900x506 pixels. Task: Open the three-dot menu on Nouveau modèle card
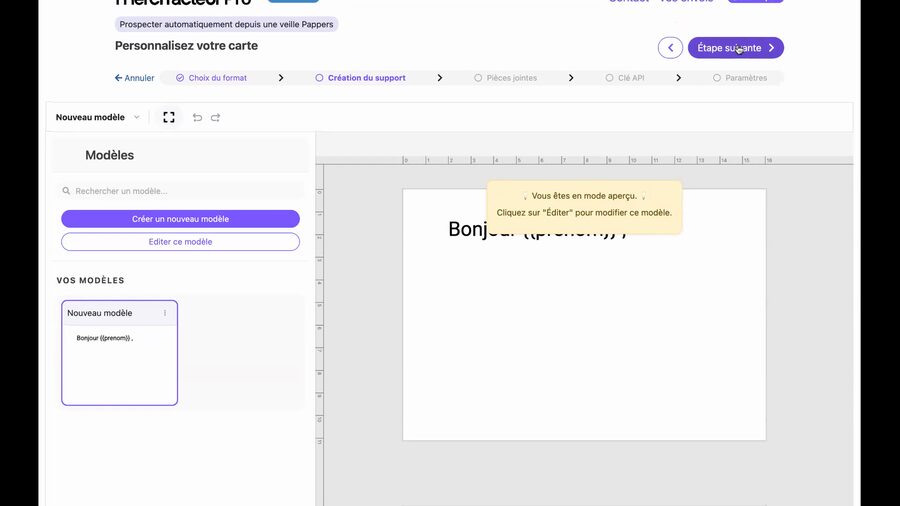click(x=165, y=313)
